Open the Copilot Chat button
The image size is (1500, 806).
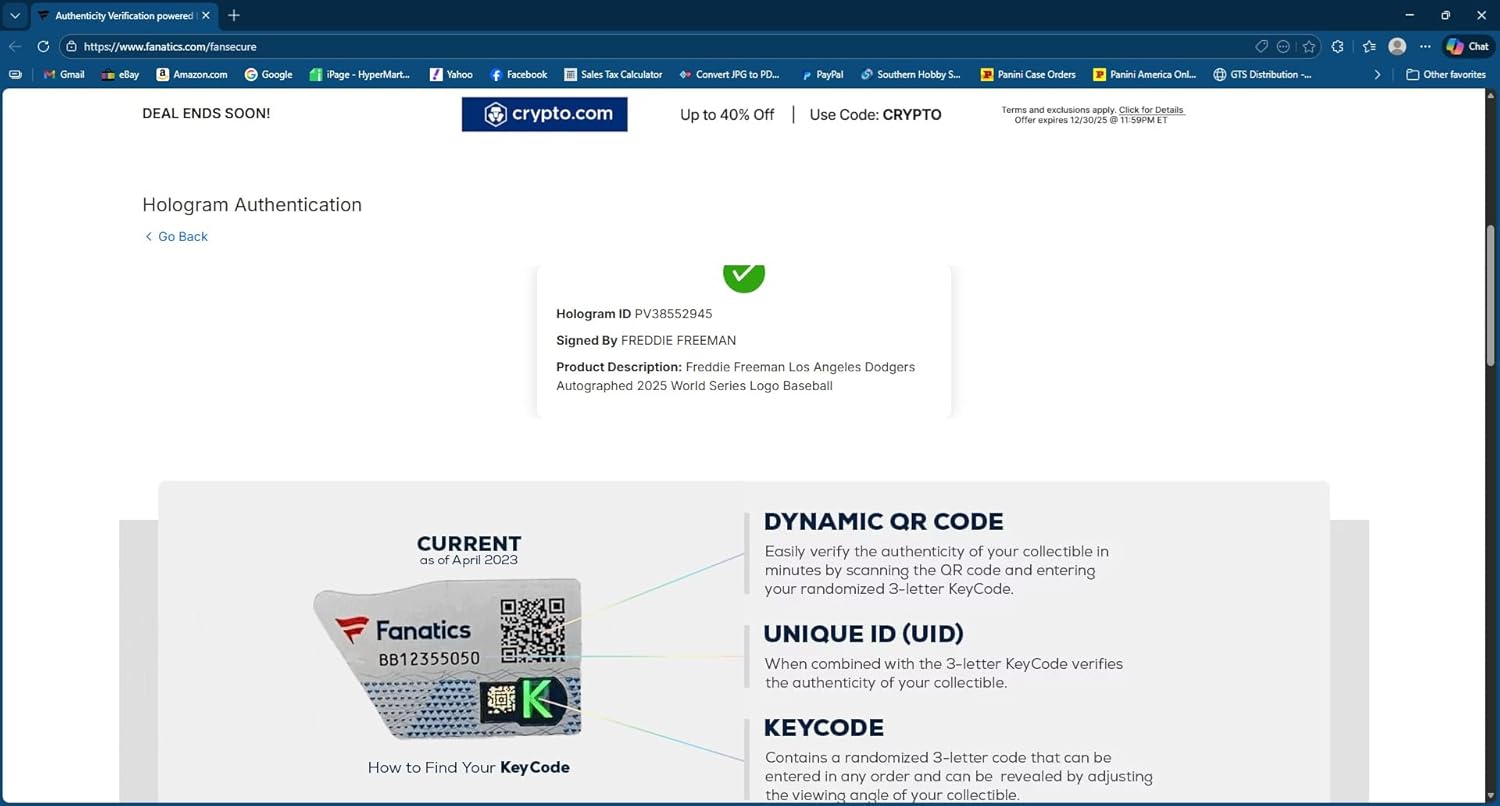coord(1468,47)
